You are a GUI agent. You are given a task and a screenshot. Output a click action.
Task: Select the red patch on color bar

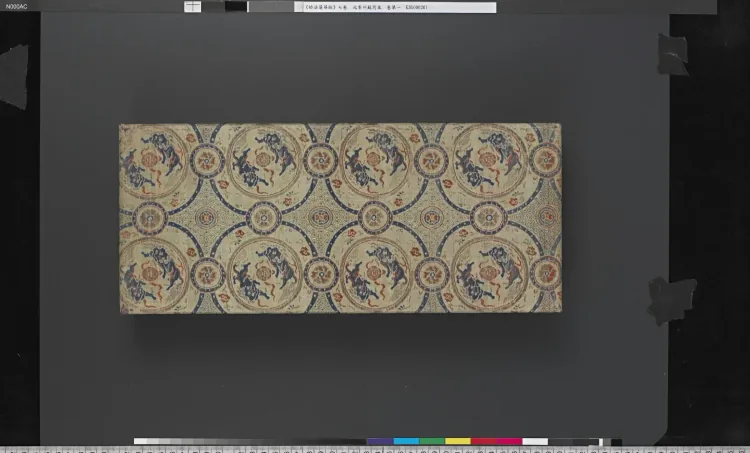484,441
